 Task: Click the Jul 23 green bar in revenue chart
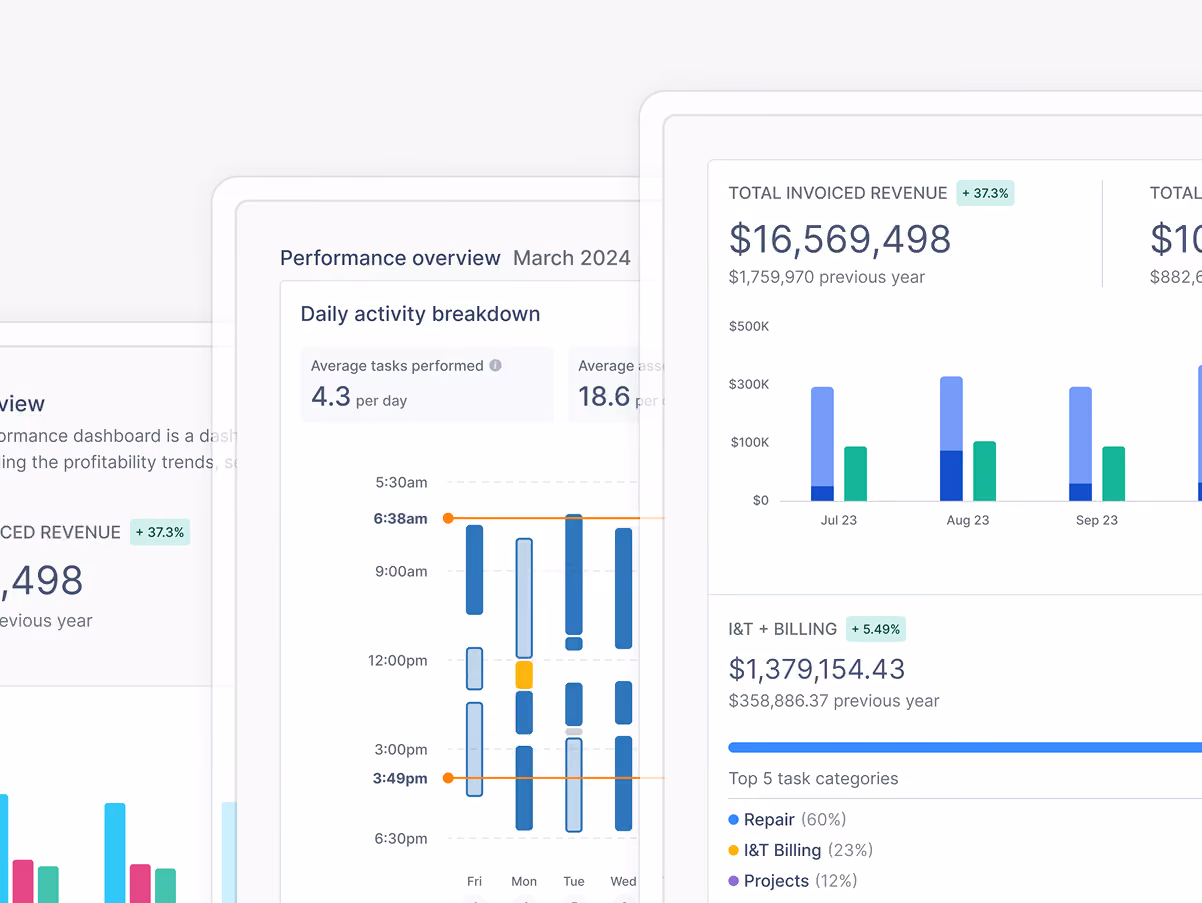pos(855,474)
